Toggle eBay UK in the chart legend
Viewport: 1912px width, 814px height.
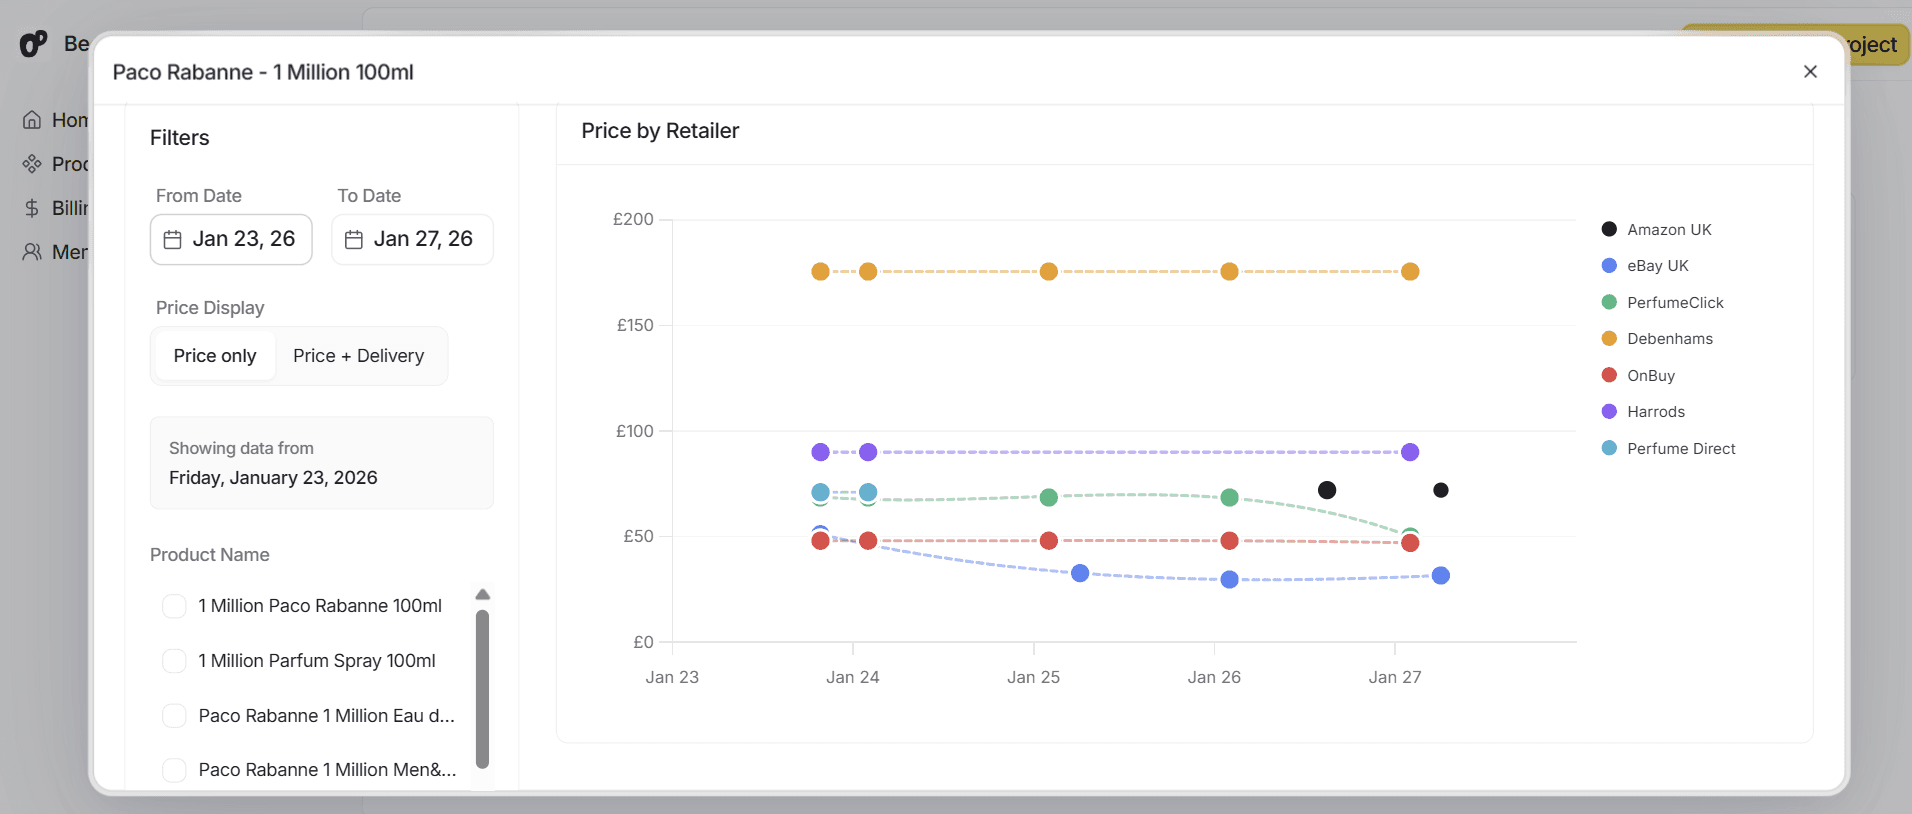(x=1645, y=266)
